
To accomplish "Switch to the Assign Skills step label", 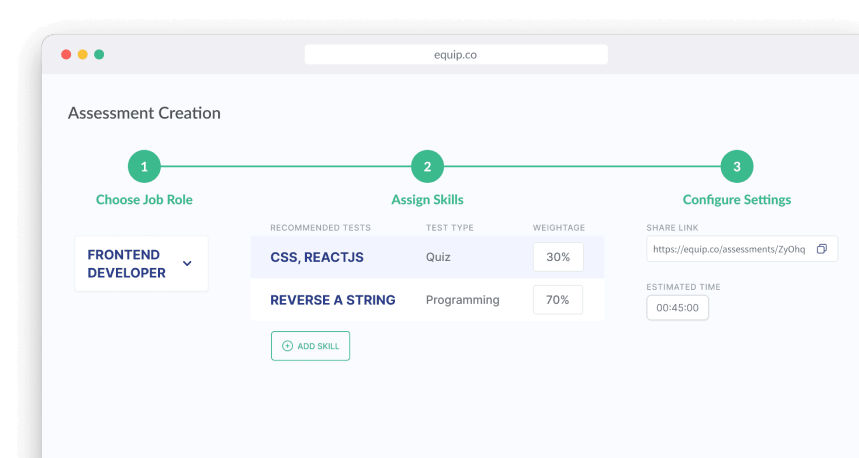I will pos(427,200).
